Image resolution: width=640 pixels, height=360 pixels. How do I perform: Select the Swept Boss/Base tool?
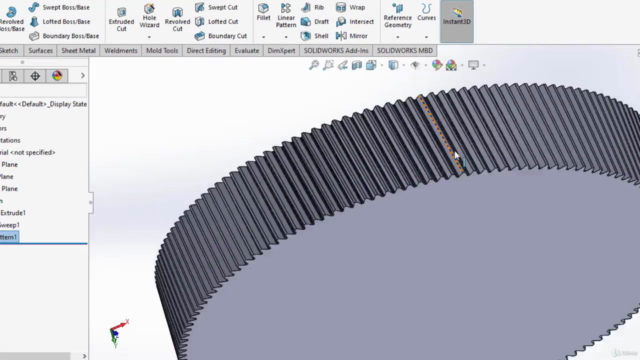click(x=59, y=7)
